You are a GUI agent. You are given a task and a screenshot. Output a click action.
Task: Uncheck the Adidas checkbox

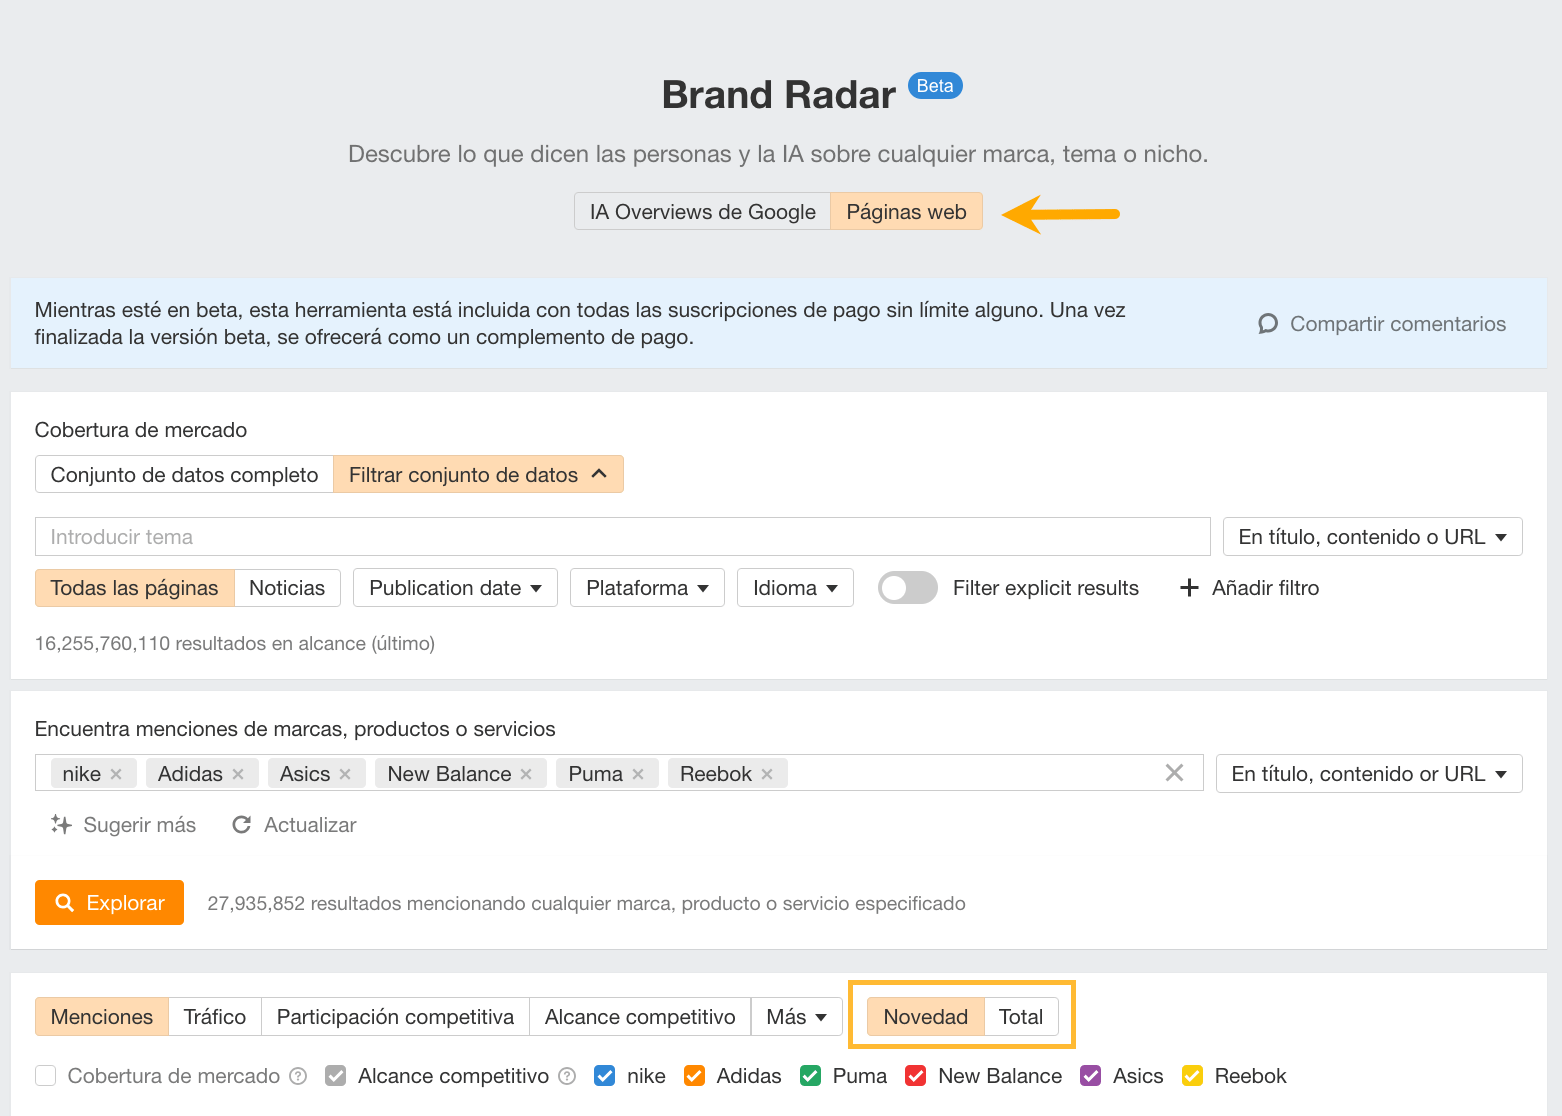(694, 1075)
